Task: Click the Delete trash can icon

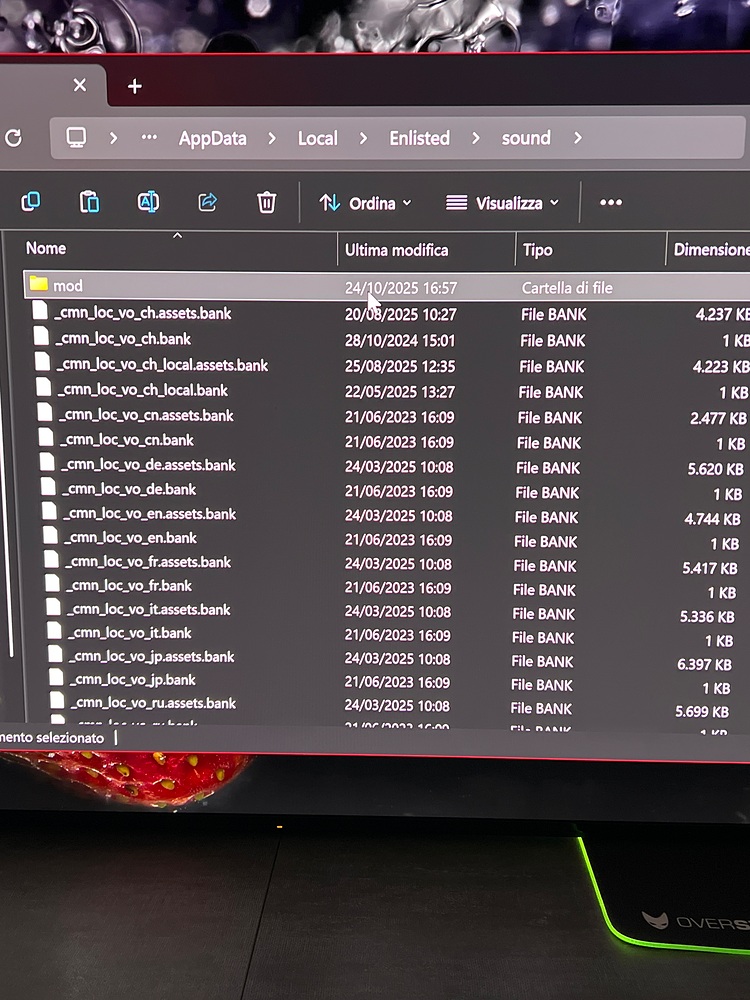Action: 266,203
